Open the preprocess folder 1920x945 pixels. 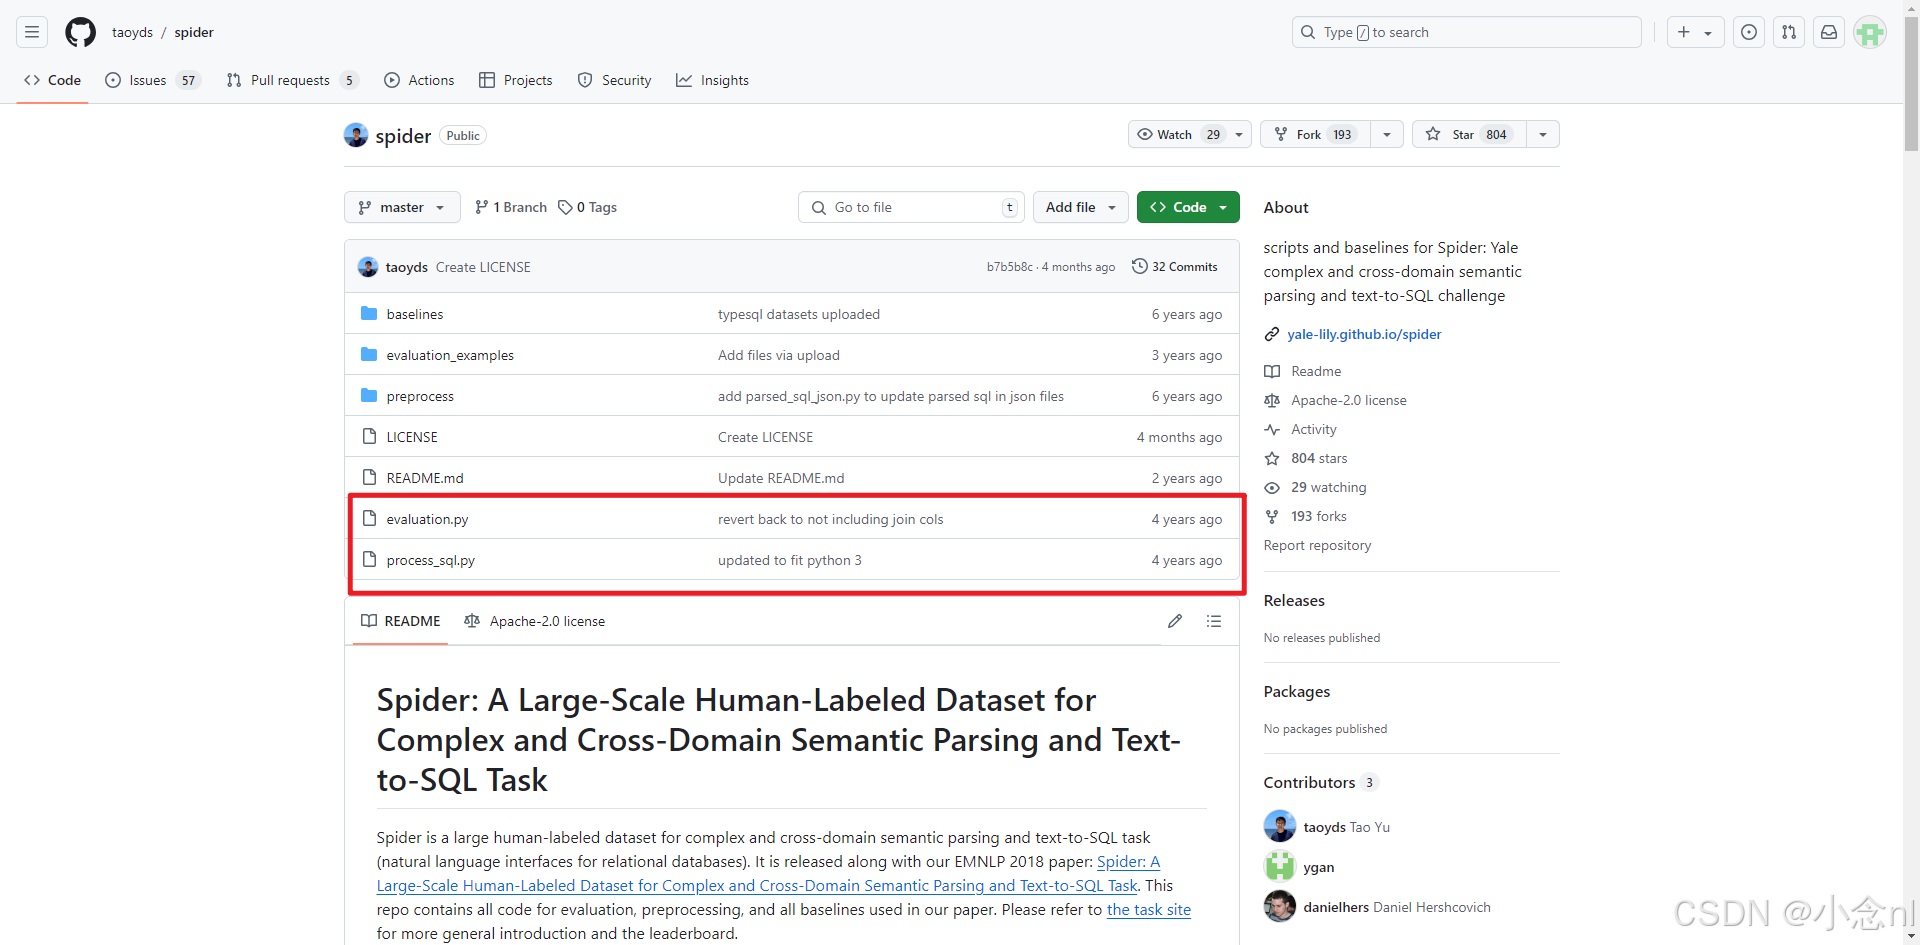[x=420, y=396]
